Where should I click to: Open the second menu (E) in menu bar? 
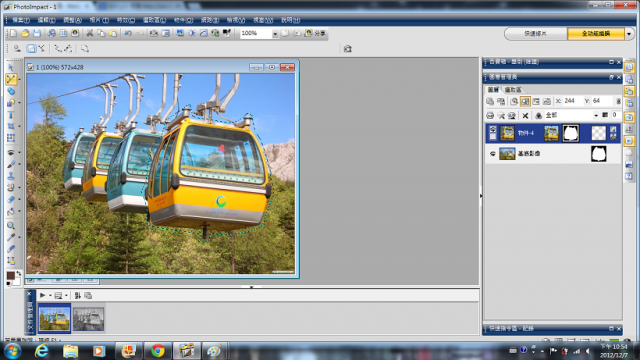46,20
